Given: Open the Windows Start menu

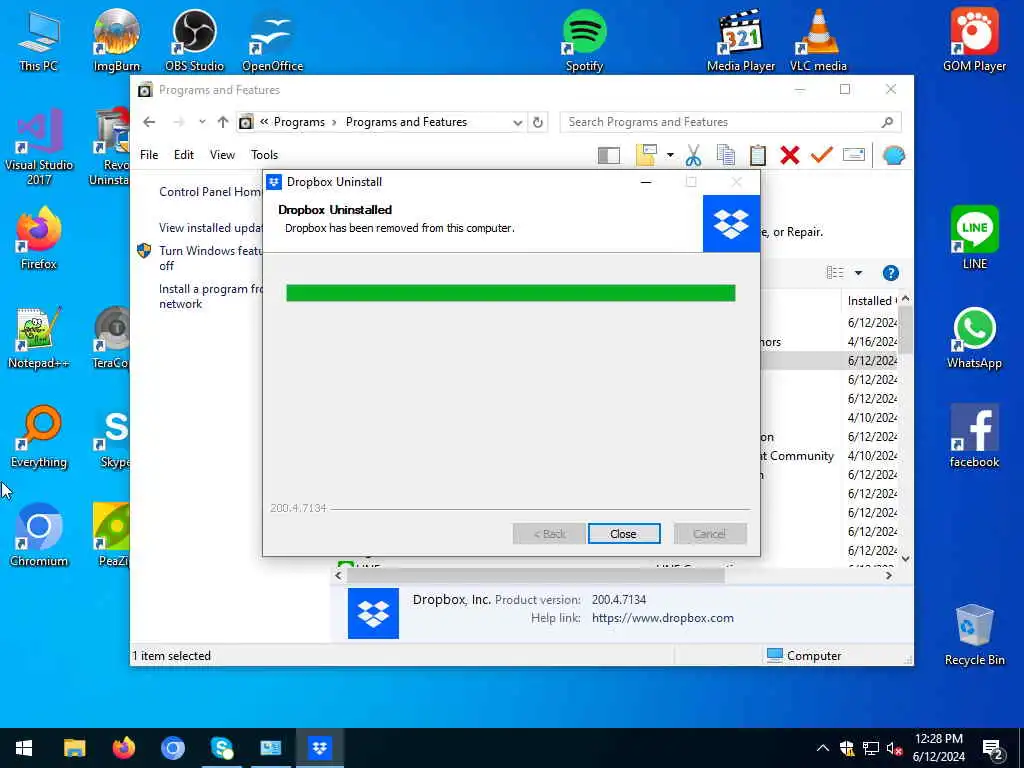Looking at the screenshot, I should [x=24, y=748].
